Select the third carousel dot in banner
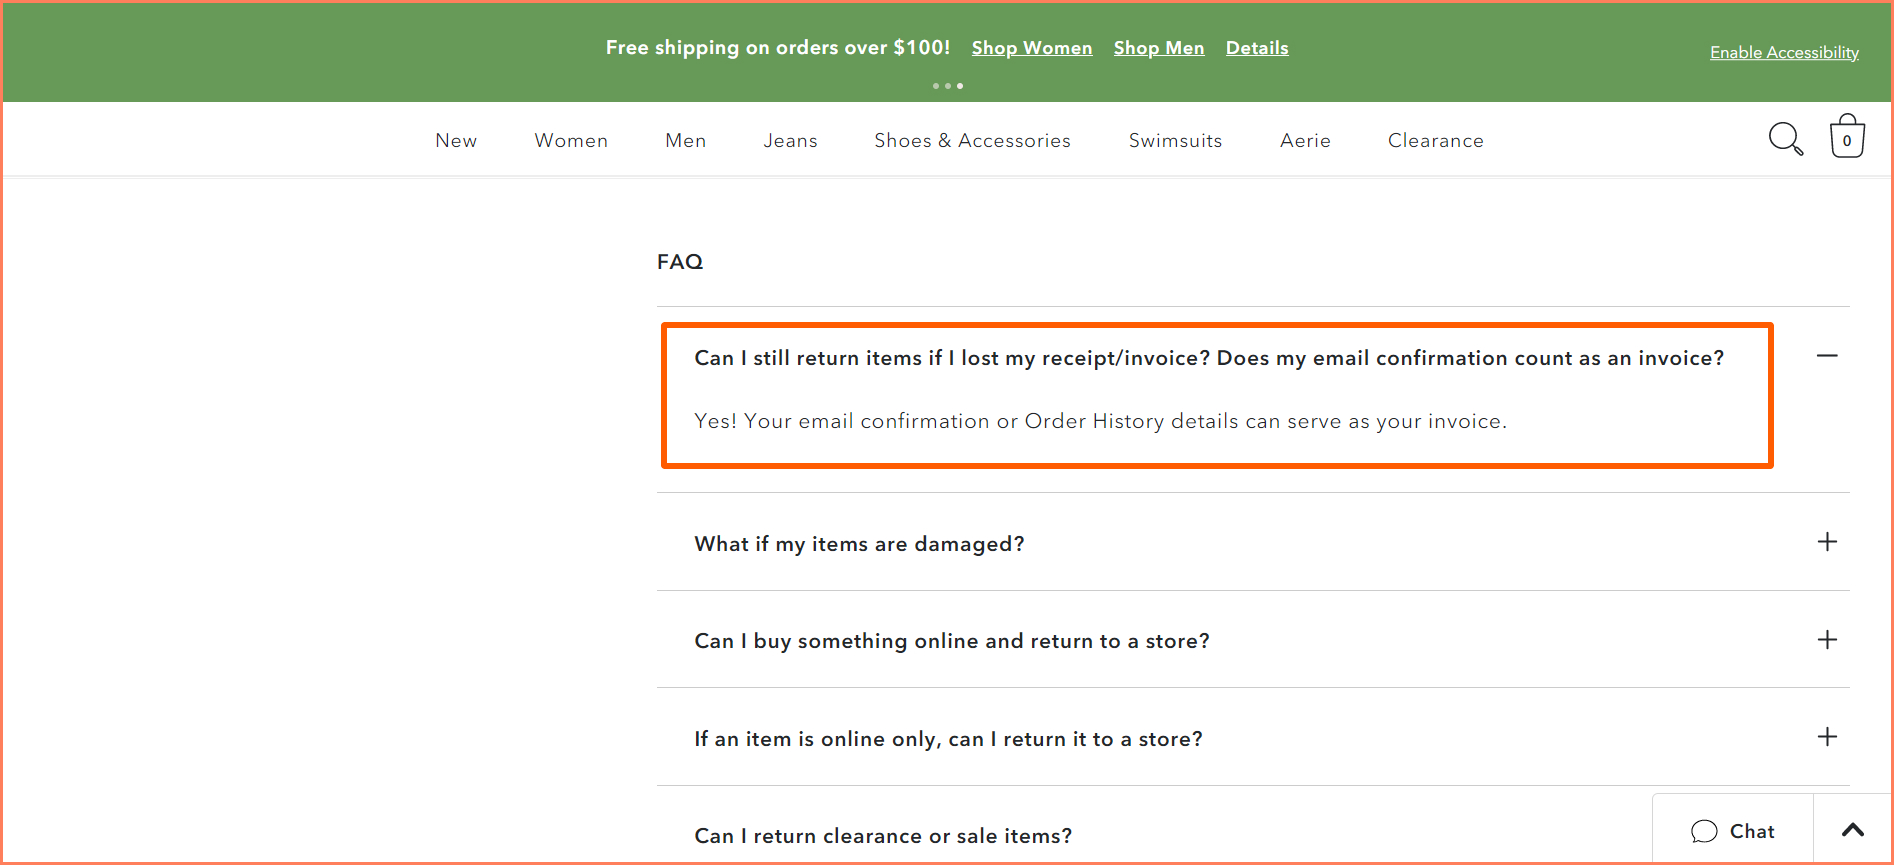Viewport: 1894px width, 865px height. pos(960,86)
